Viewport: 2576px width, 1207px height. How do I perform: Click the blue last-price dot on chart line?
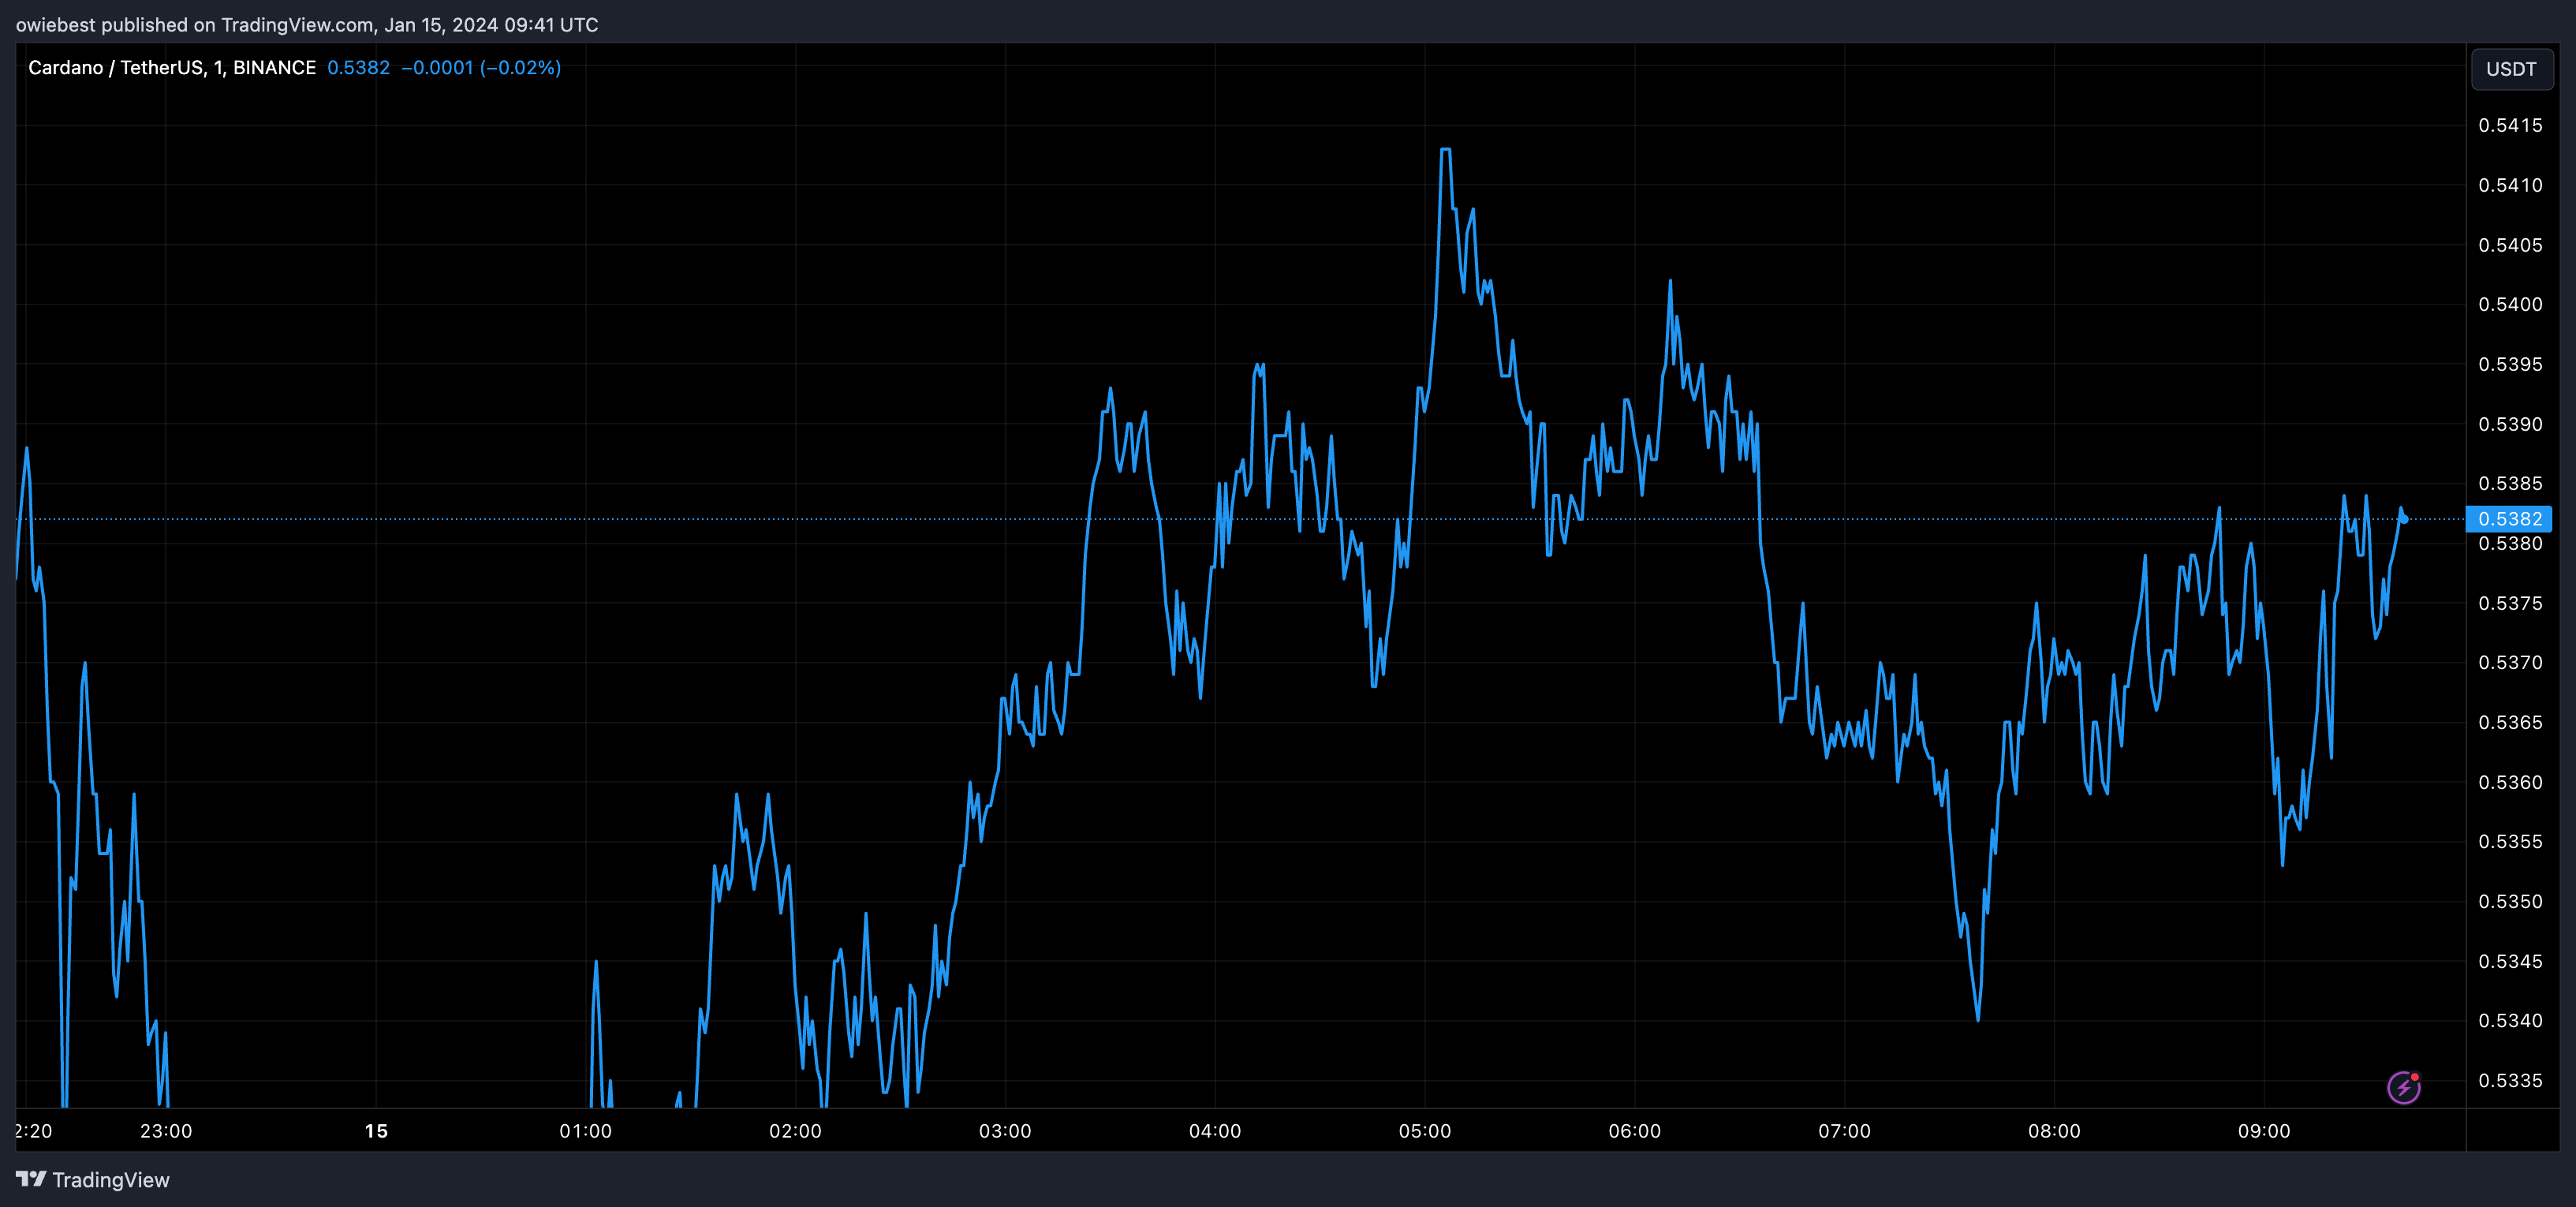point(2403,519)
